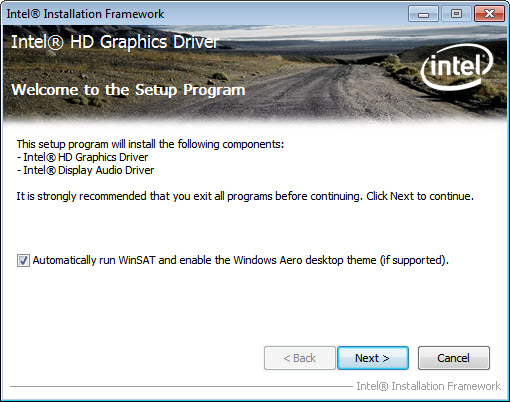Close the installer with the red X

[x=489, y=14]
